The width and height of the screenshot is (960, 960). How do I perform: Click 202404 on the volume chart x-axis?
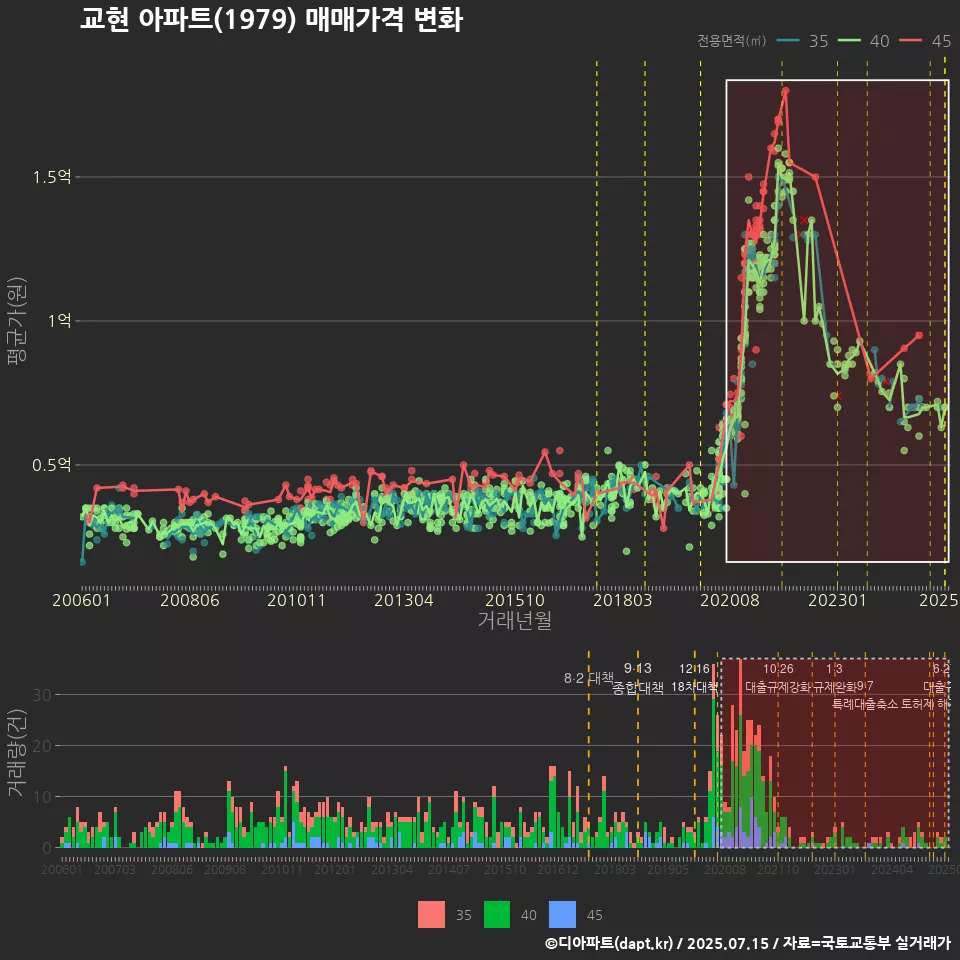tap(892, 869)
